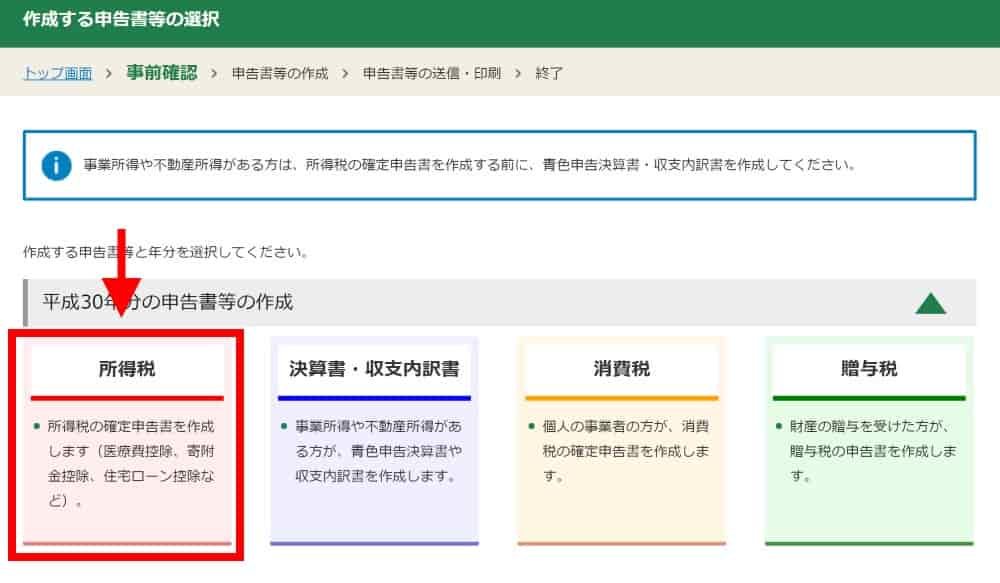This screenshot has width=1000, height=583.
Task: Click the chevron right after トップ画面
Action: click(x=108, y=74)
